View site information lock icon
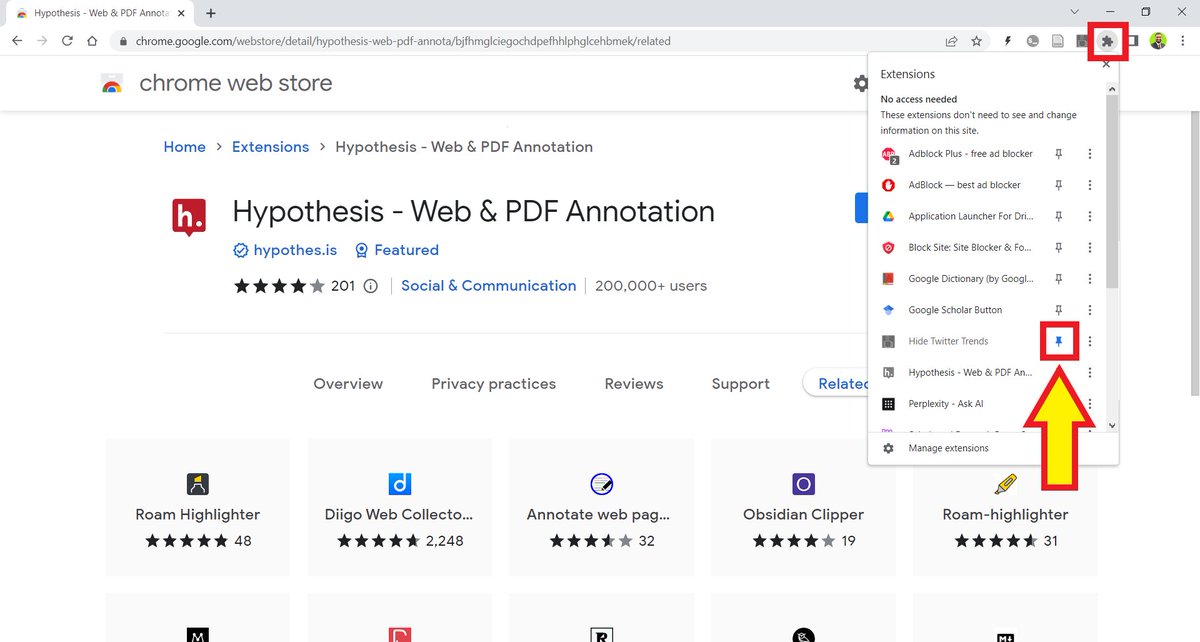 tap(123, 41)
